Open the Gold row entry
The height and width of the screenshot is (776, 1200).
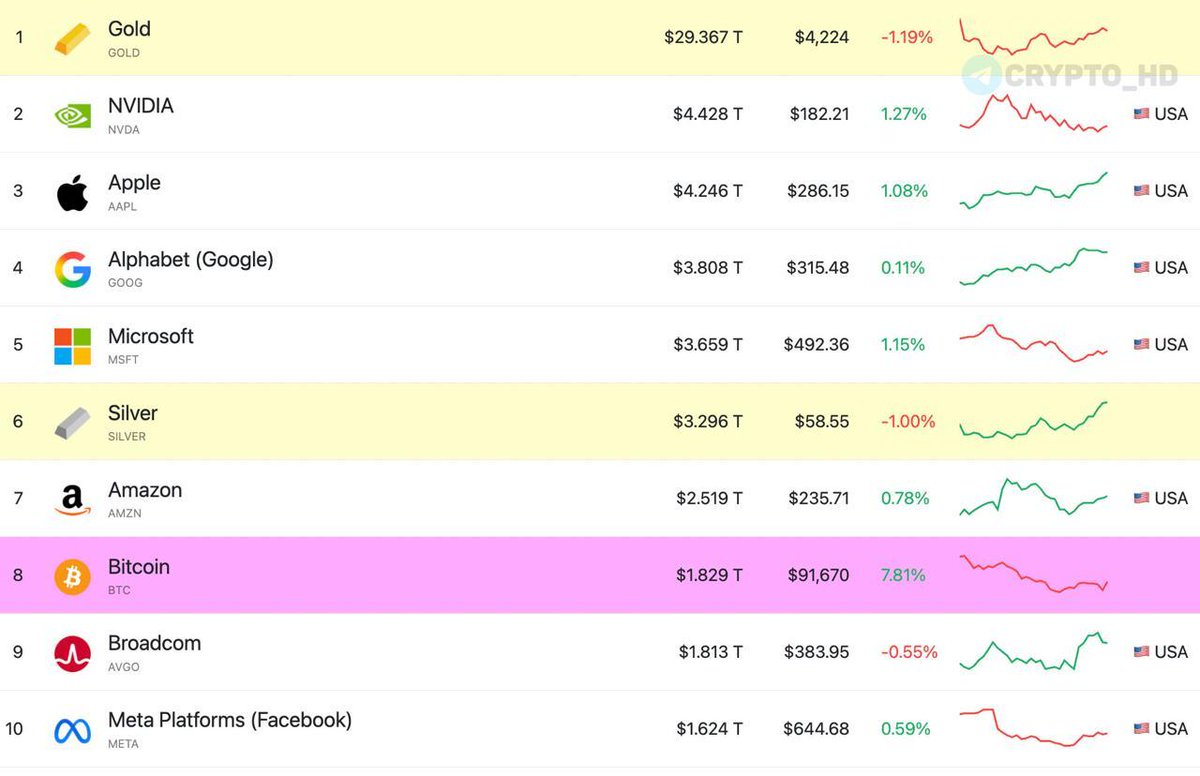click(129, 28)
